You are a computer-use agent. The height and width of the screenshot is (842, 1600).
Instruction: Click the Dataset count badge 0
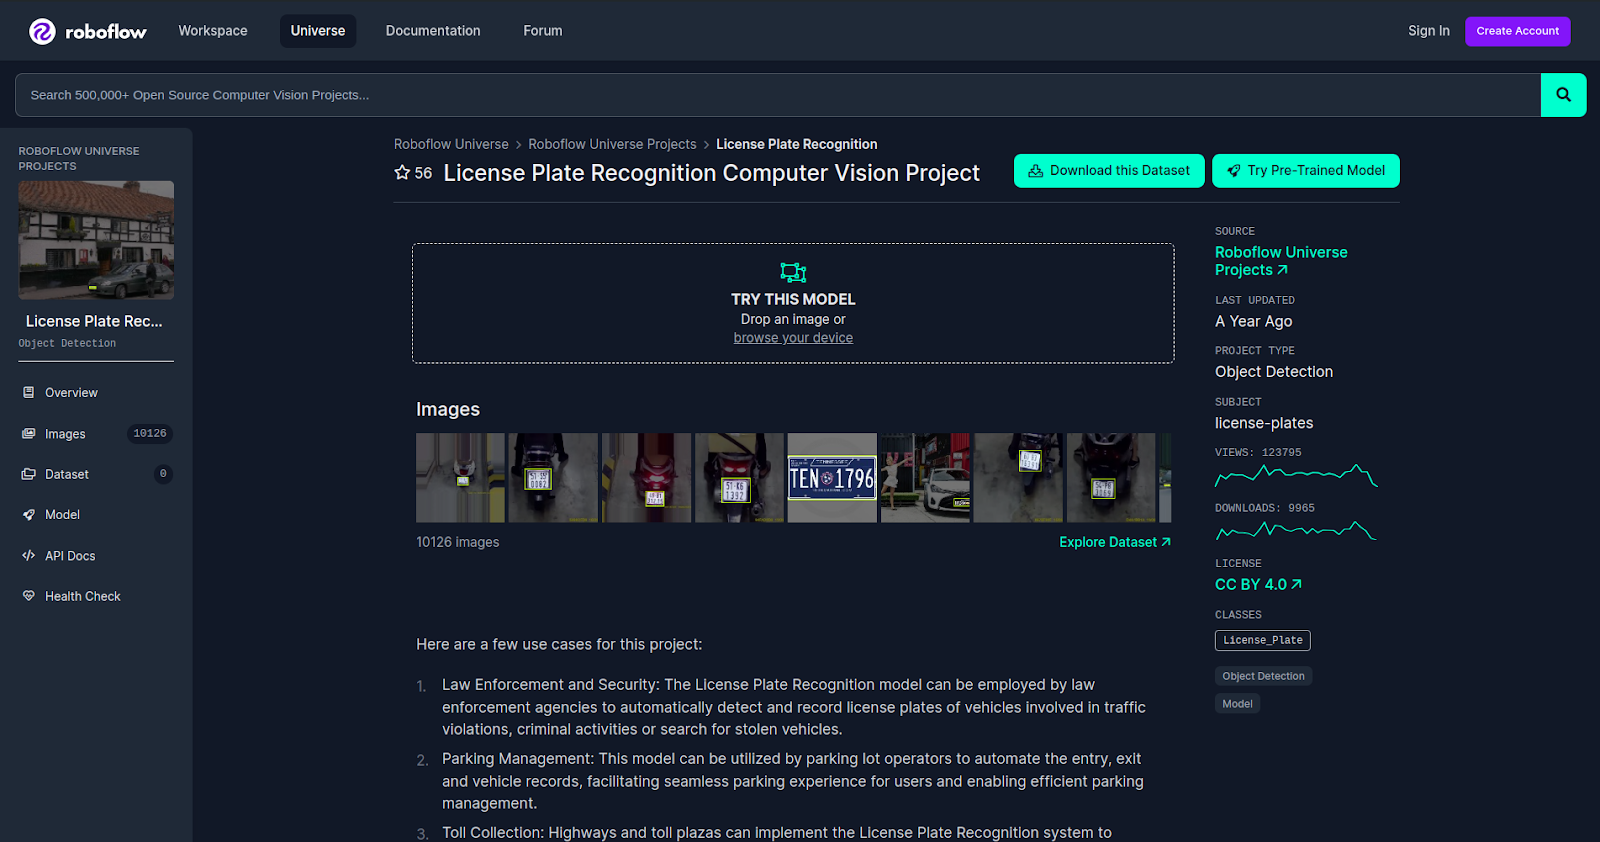coord(163,474)
